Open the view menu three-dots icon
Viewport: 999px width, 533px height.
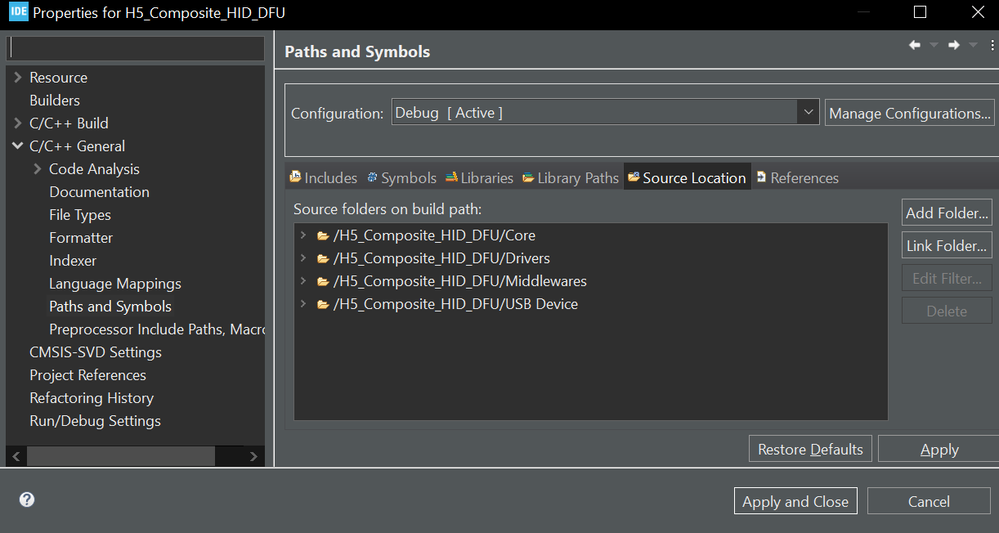pos(992,45)
